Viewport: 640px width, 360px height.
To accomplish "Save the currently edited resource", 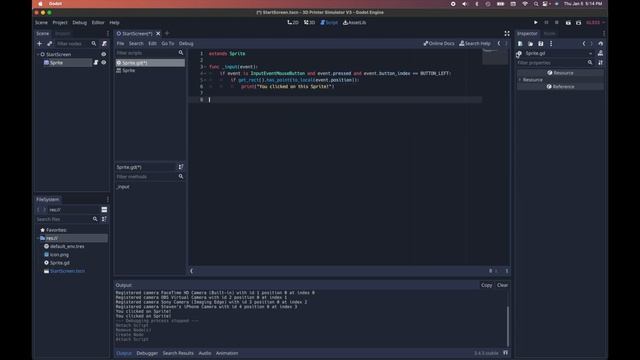I will tap(540, 43).
